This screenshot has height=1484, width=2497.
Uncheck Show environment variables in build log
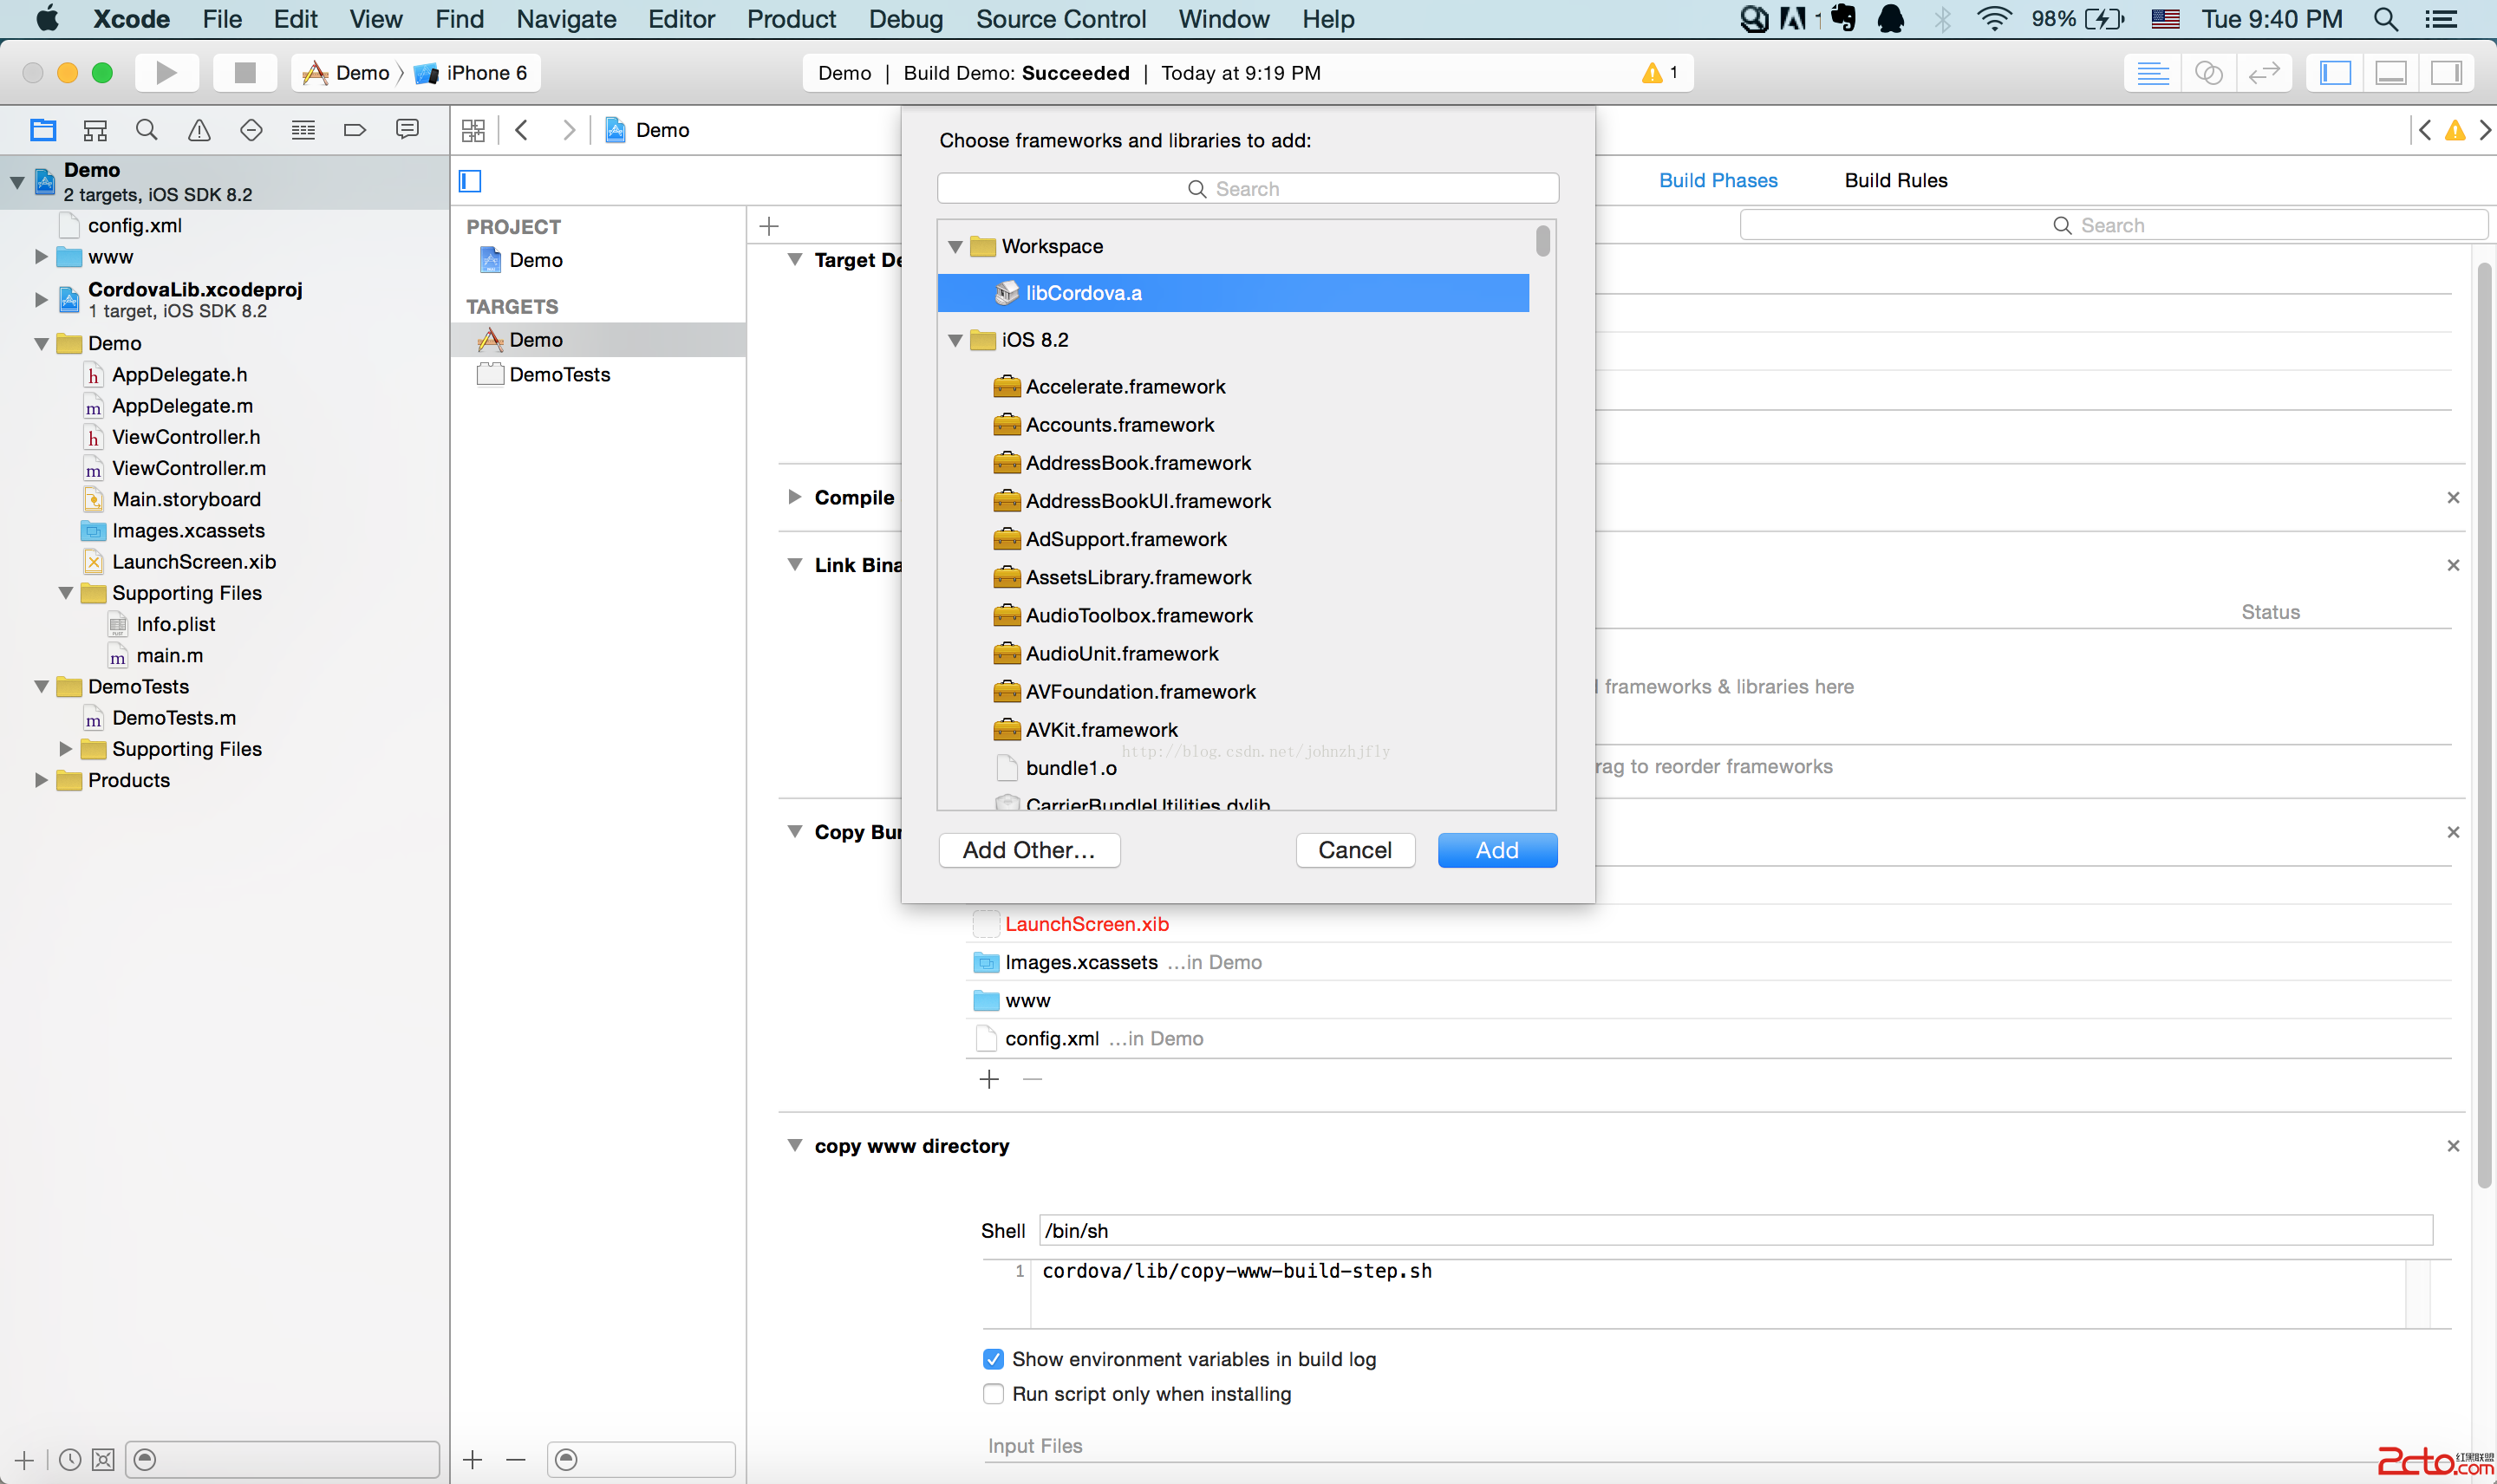992,1359
